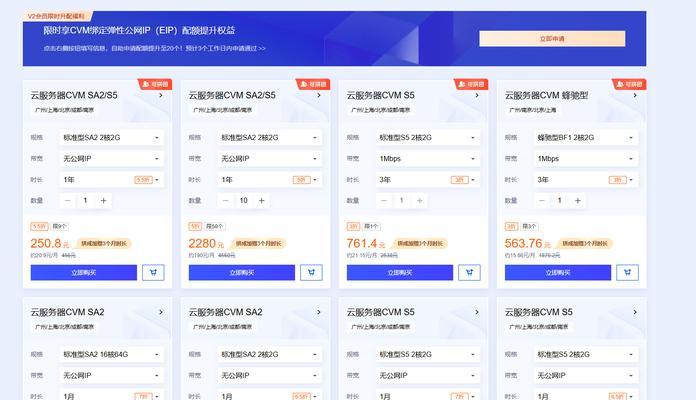Decrease quantity on the 蜂驰型 card

(x=542, y=201)
